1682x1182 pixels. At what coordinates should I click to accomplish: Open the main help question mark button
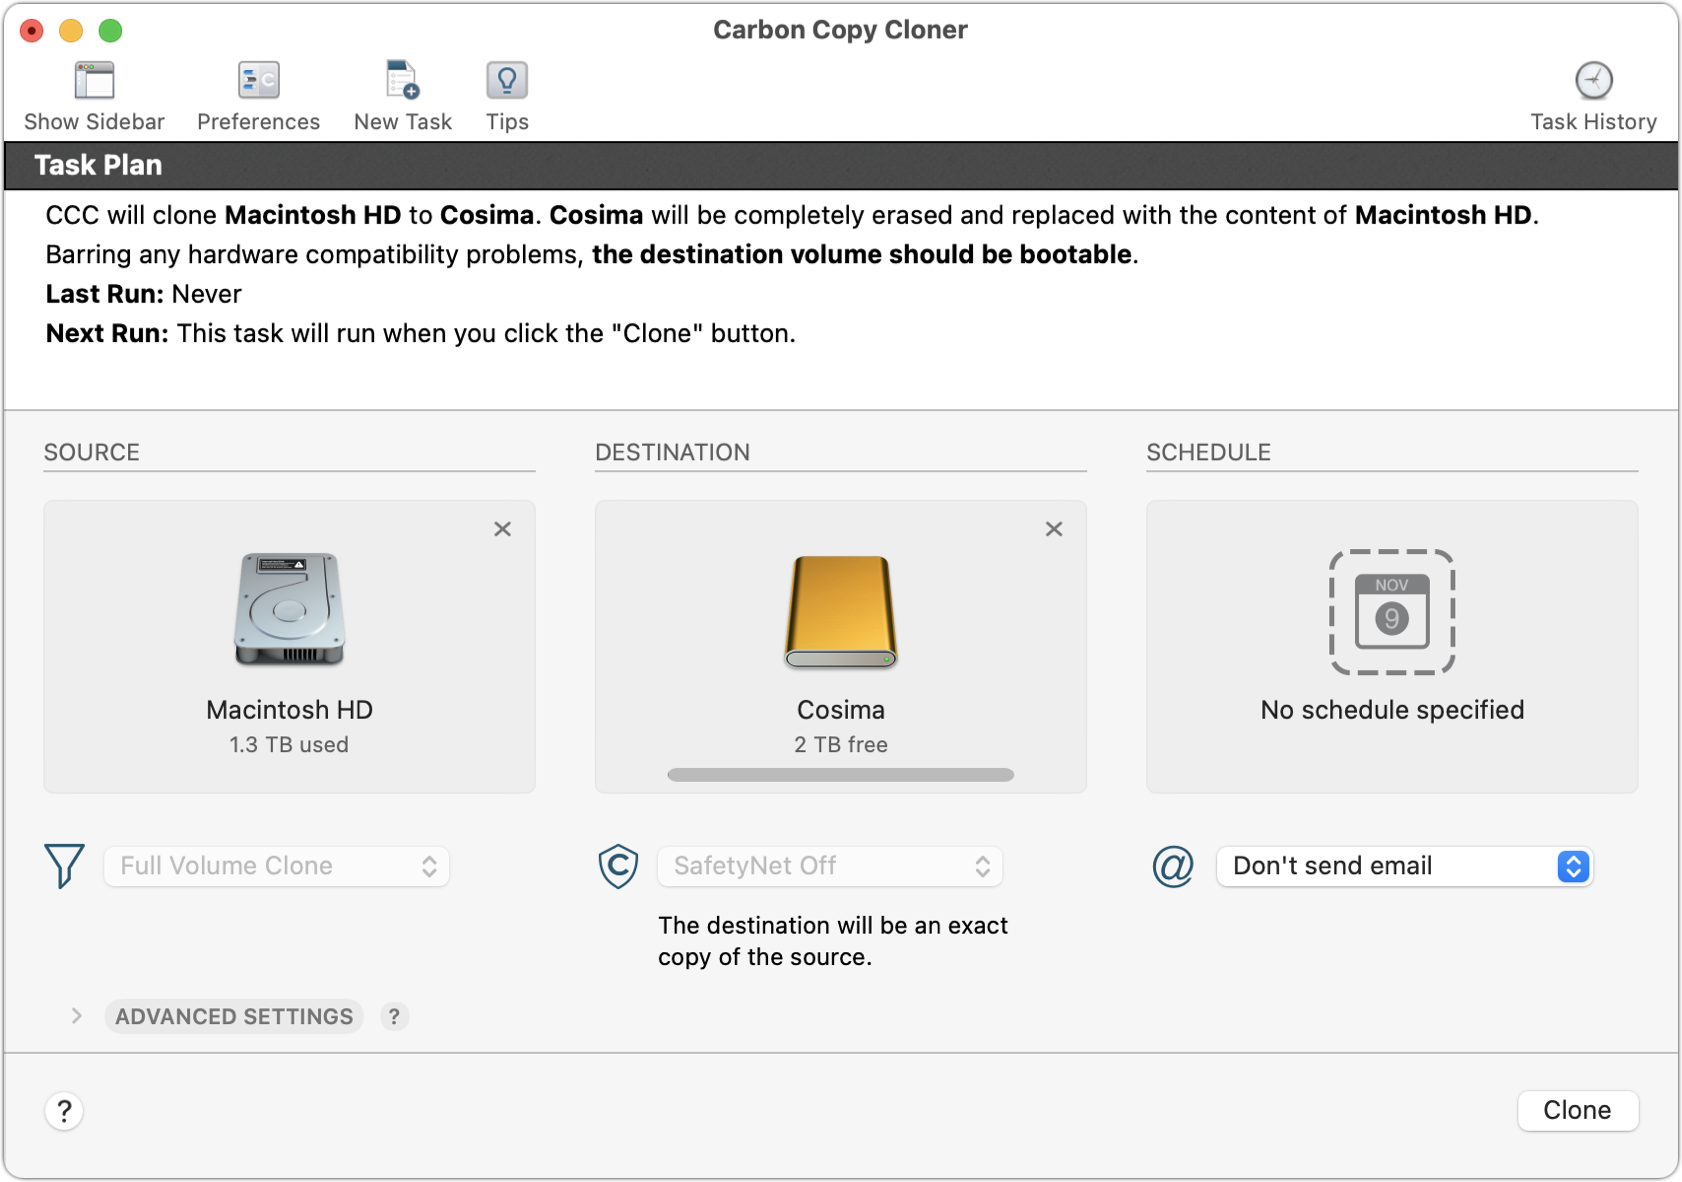tap(64, 1111)
